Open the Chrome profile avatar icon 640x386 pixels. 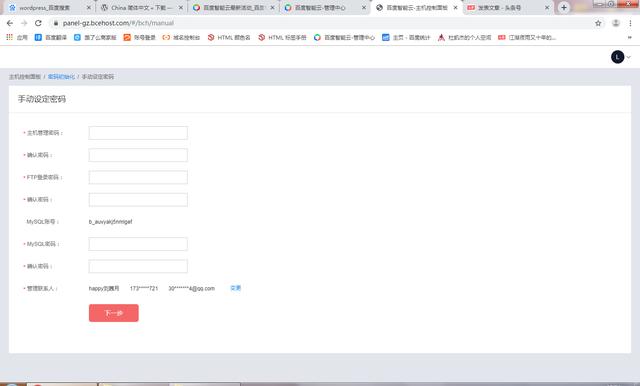tap(616, 23)
